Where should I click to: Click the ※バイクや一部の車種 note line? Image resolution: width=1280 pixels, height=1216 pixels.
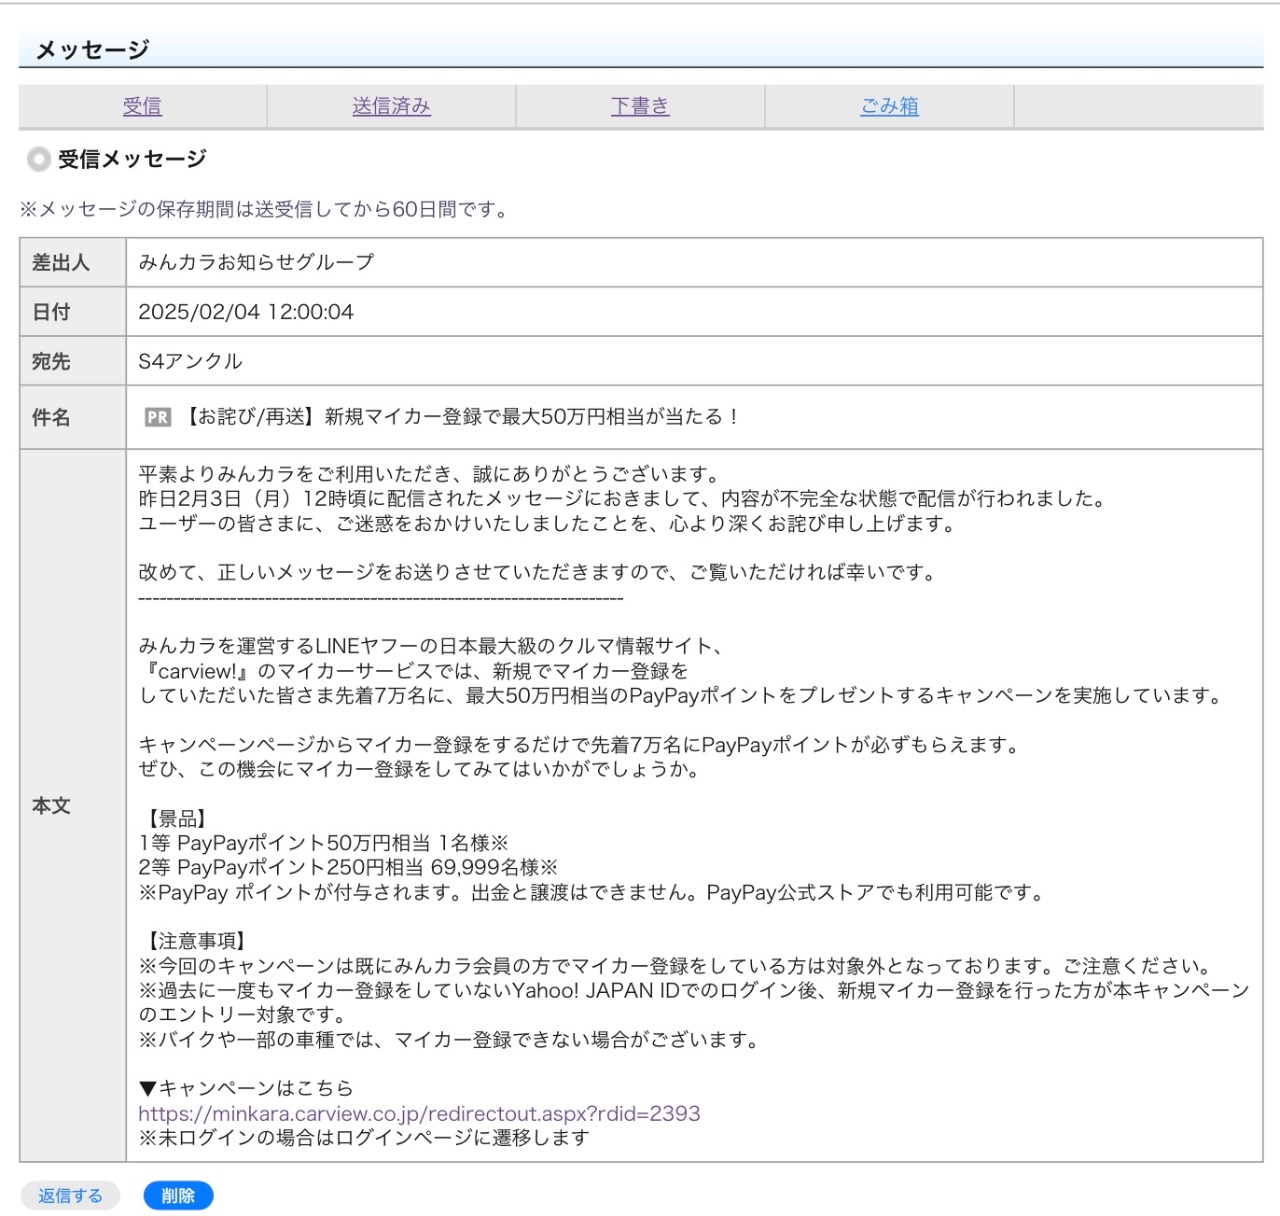tap(449, 1040)
